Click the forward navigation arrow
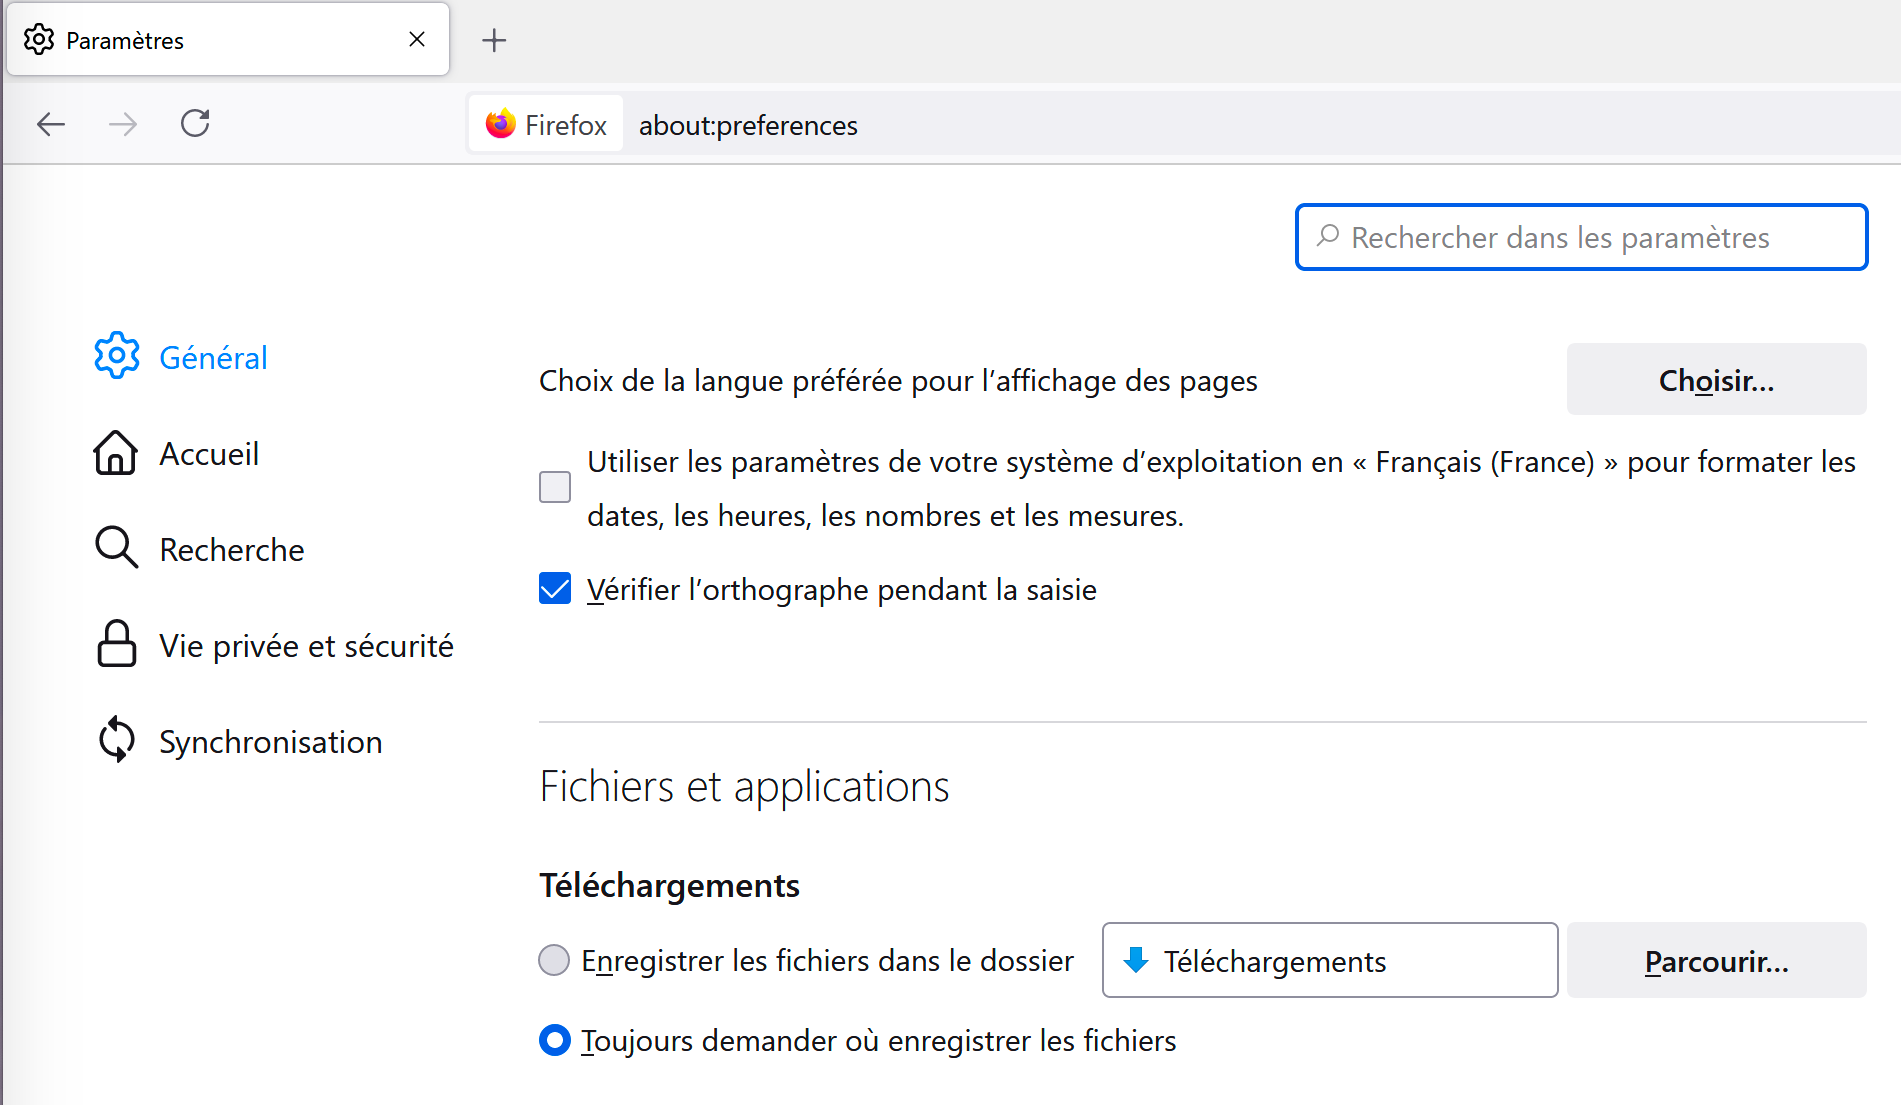 point(123,124)
